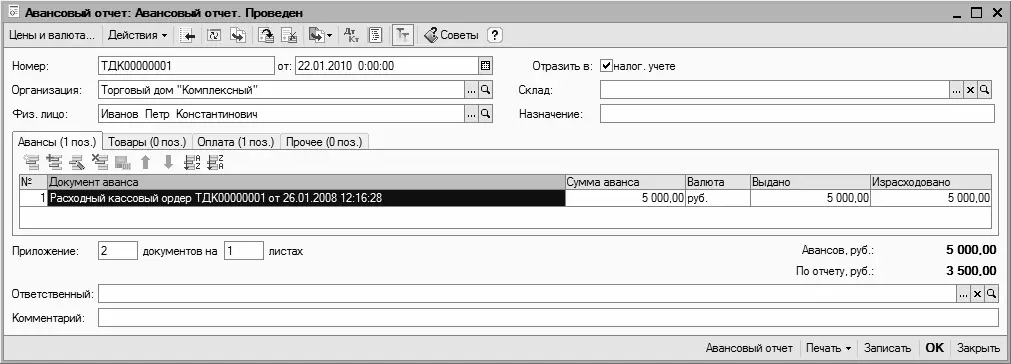Click the refresh document icon in the toolbar
Image resolution: width=1011 pixels, height=364 pixels.
(x=213, y=35)
